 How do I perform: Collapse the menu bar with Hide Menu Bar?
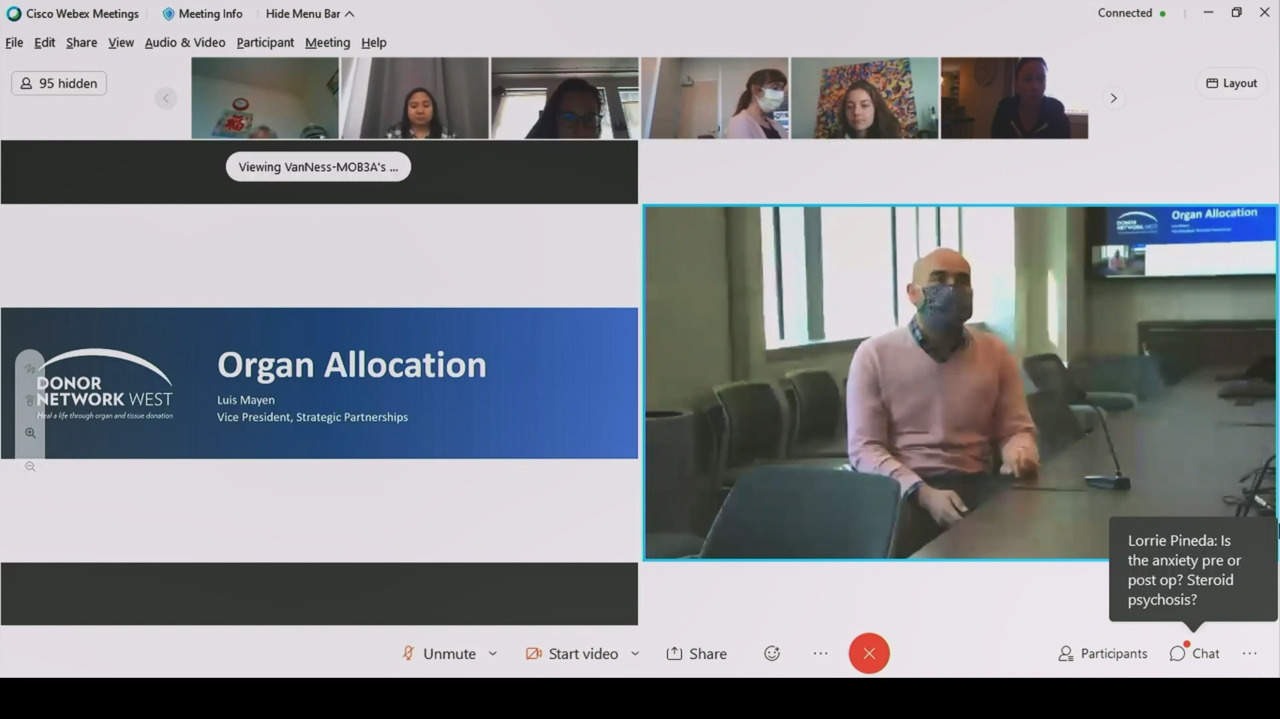[310, 14]
